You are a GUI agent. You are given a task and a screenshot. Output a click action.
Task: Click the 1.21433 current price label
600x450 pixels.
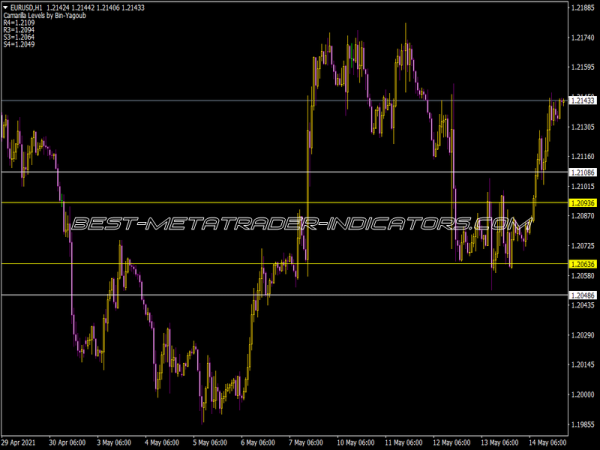point(582,101)
